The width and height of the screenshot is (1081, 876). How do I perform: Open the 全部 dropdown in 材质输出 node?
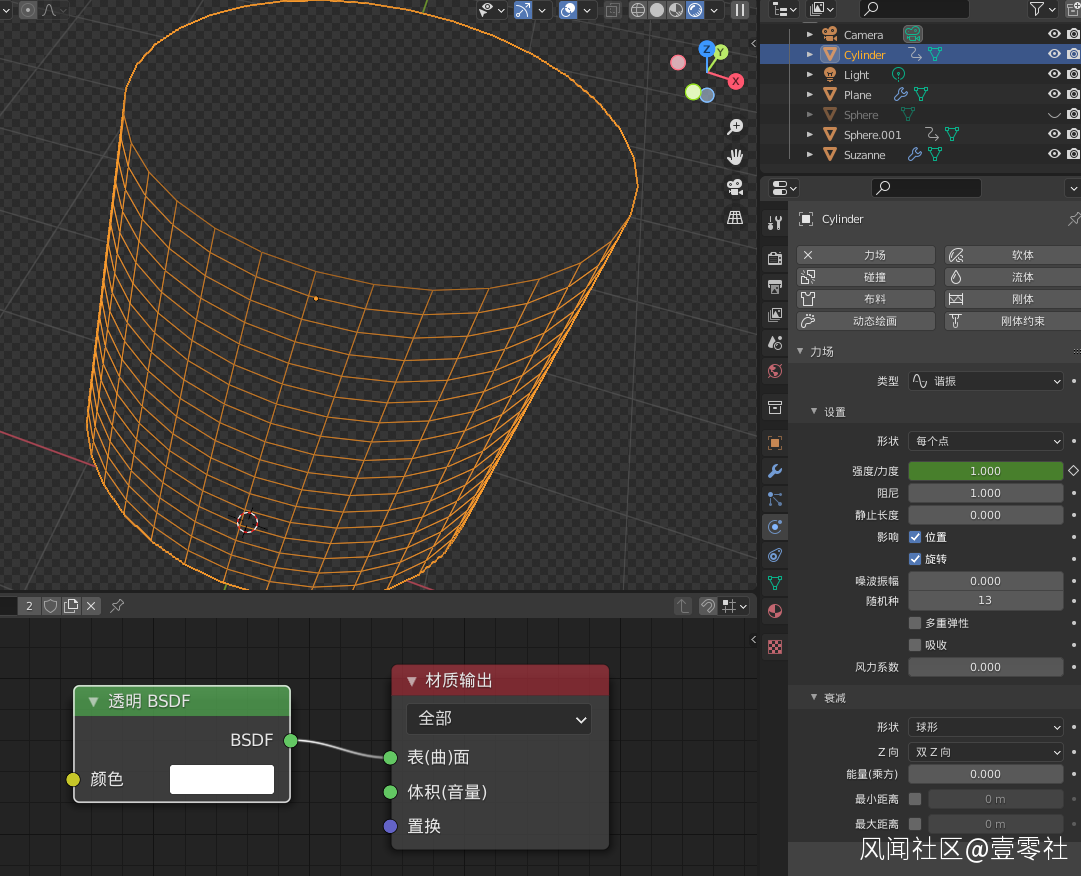498,719
